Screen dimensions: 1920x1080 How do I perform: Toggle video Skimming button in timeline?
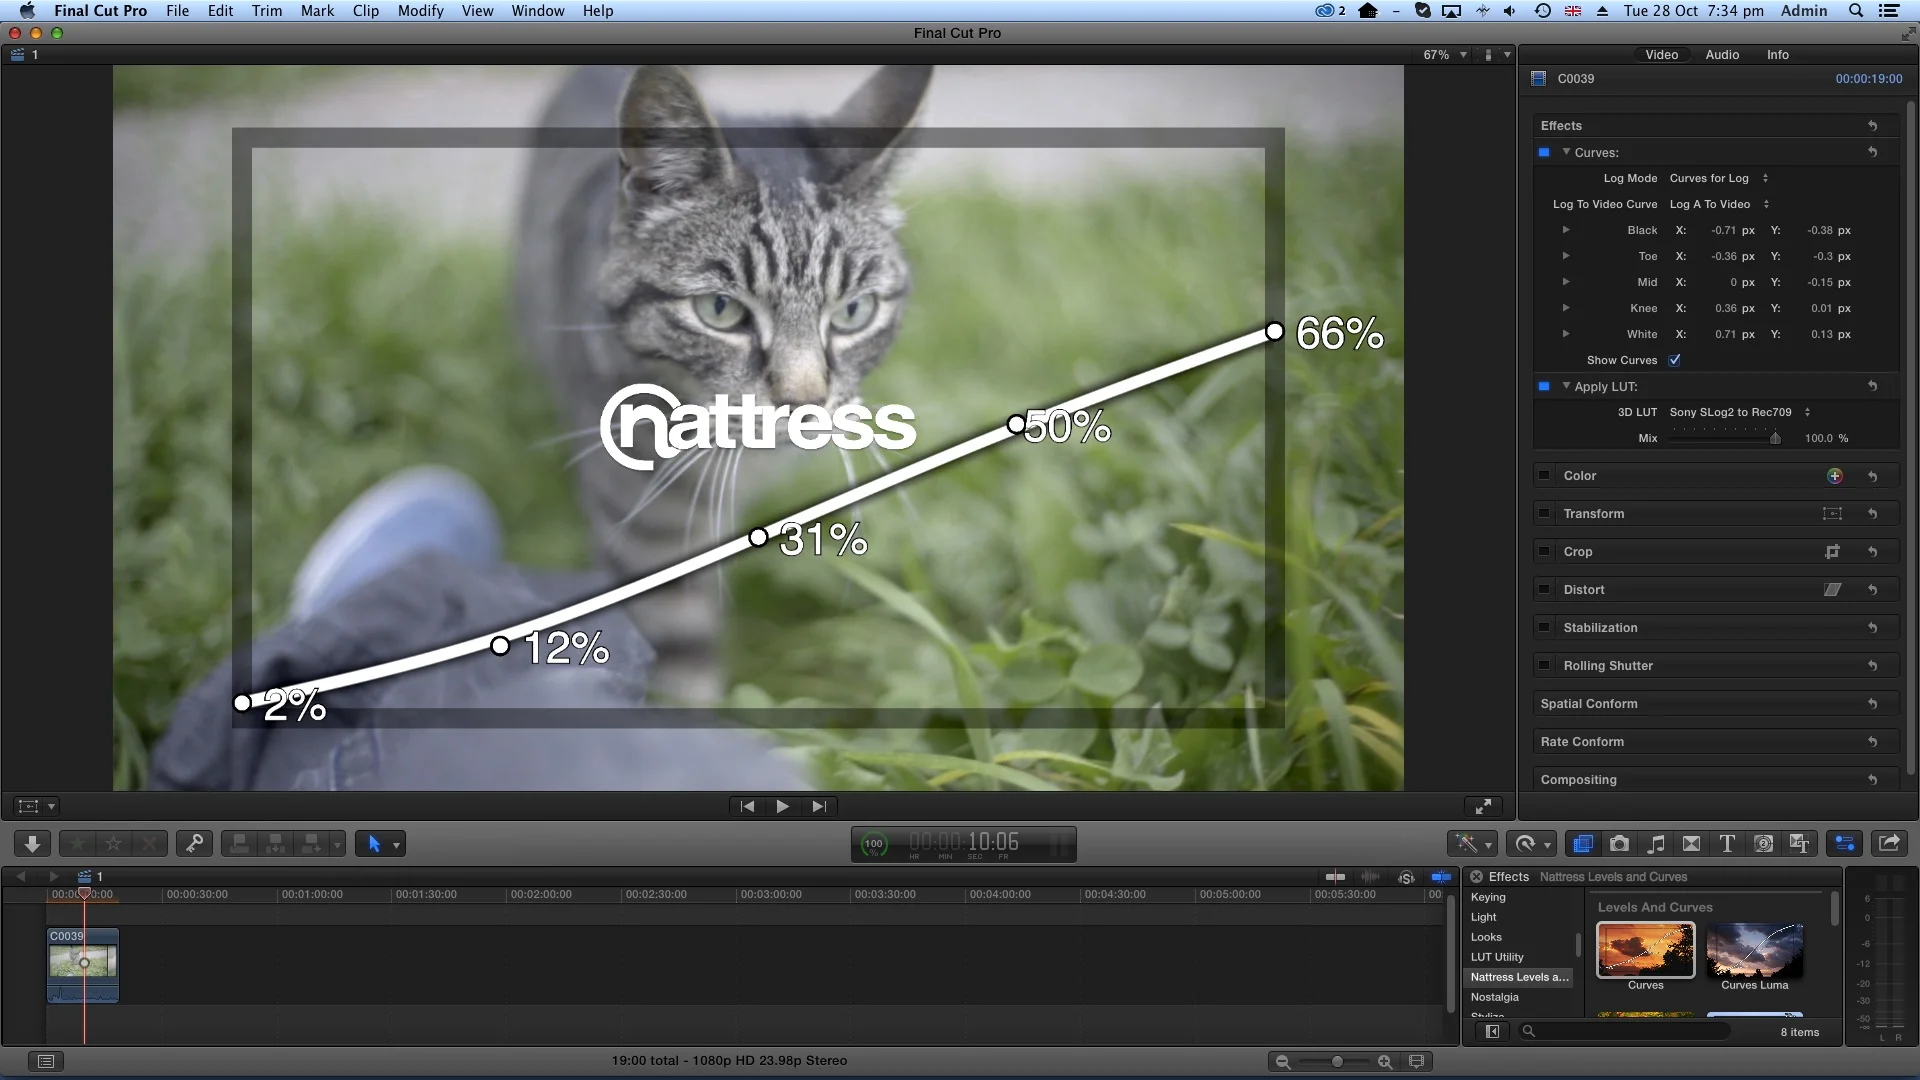[1335, 877]
